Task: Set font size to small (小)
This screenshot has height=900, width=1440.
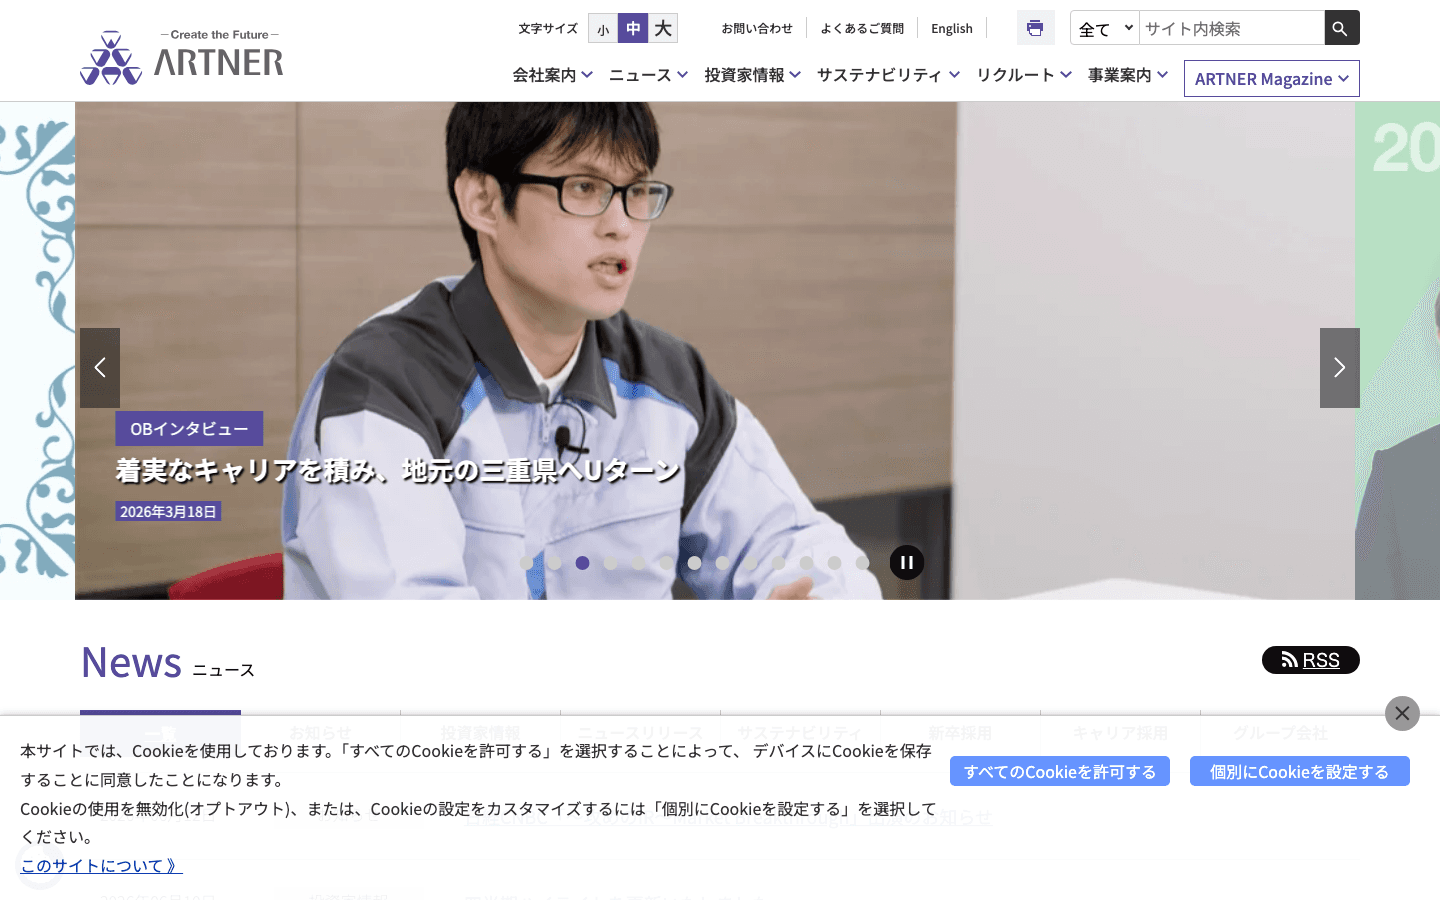Action: [x=603, y=28]
